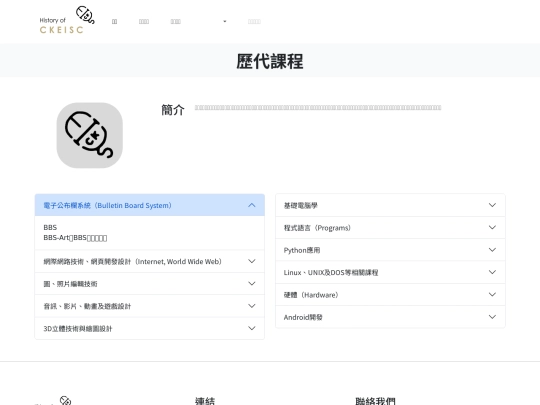Click the chevron on 3D立體技術 row
The image size is (540, 405).
pyautogui.click(x=252, y=329)
